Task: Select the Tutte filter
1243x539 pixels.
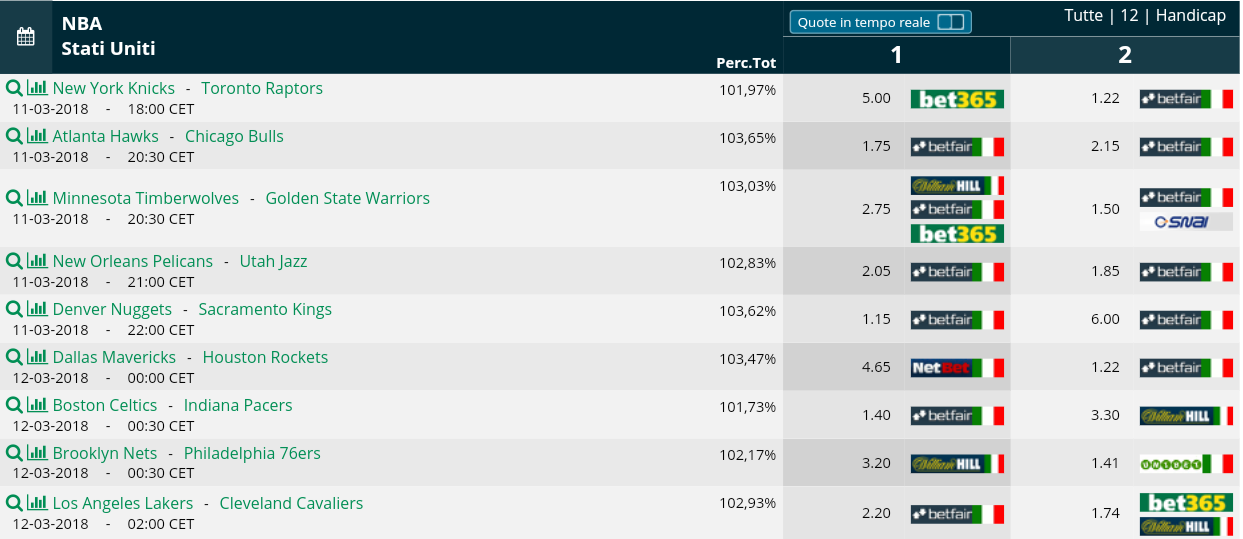Action: click(1084, 15)
